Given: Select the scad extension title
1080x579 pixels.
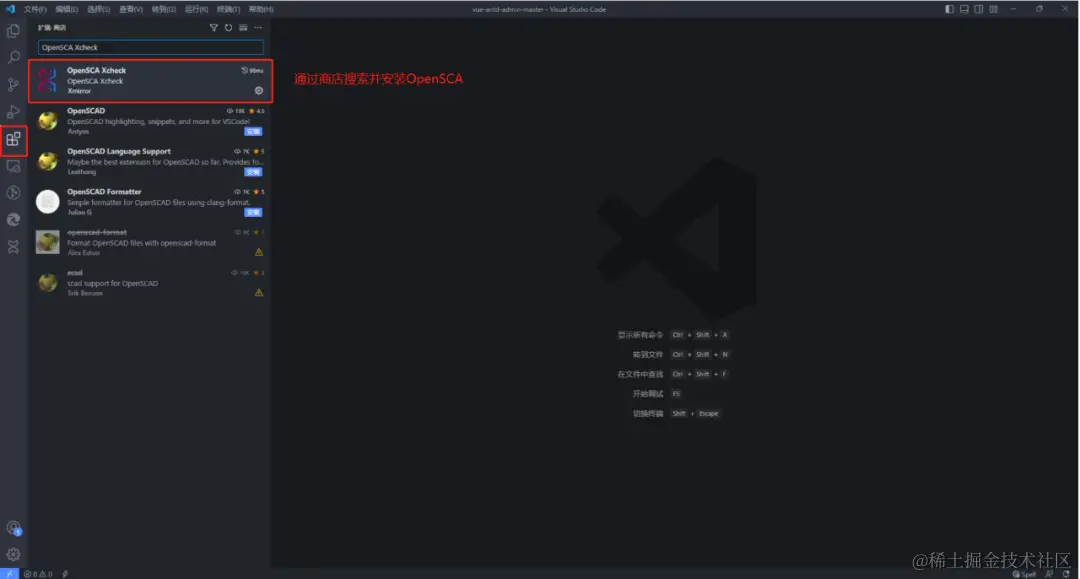Looking at the screenshot, I should pos(75,273).
